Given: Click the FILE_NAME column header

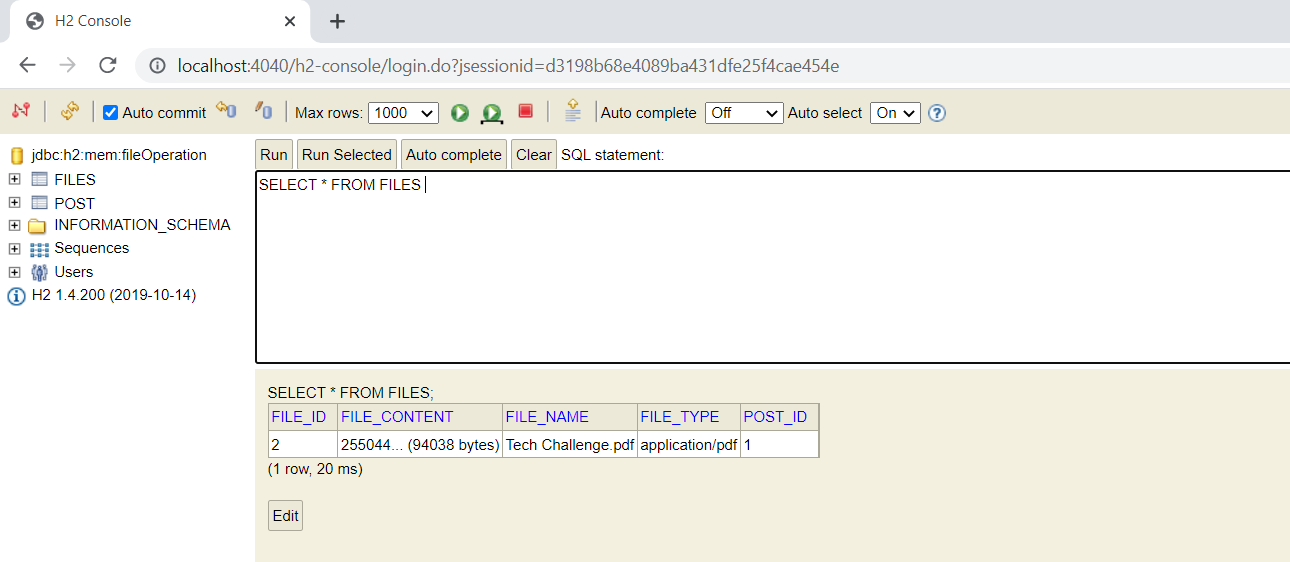Looking at the screenshot, I should tap(570, 417).
